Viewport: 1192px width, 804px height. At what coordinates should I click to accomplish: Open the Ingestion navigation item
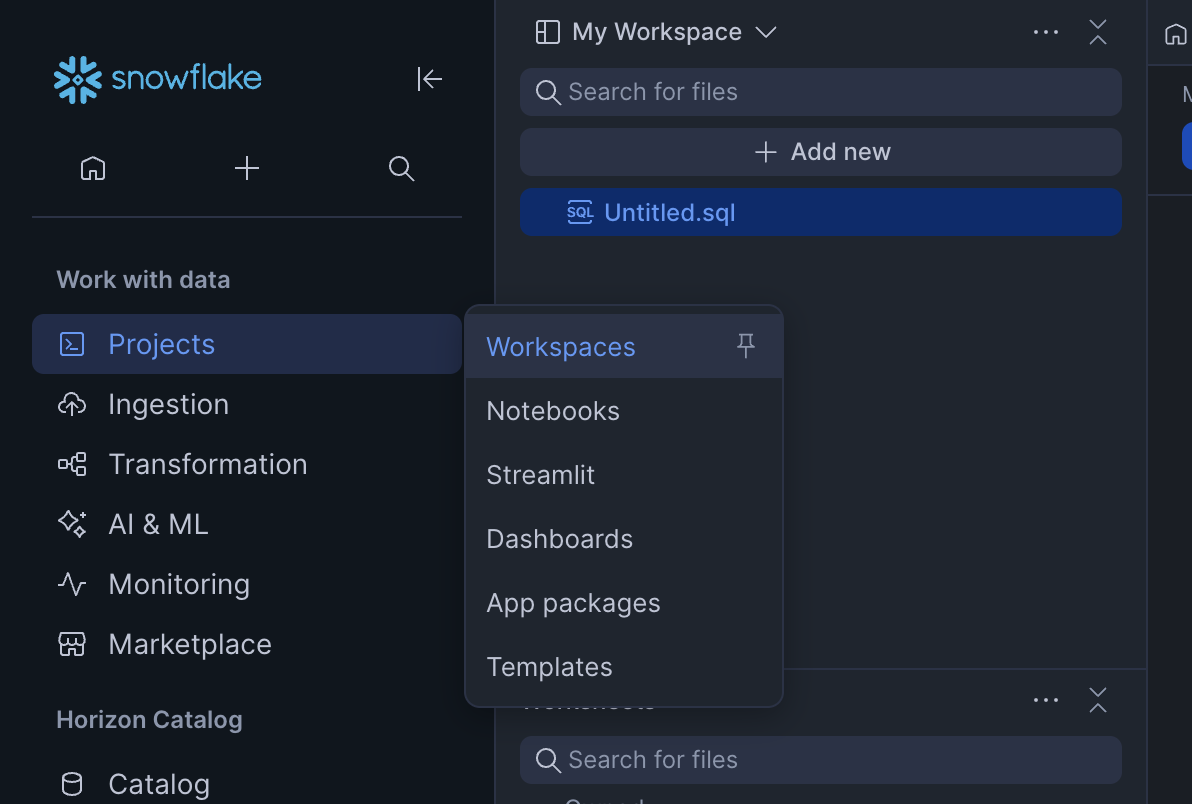168,404
